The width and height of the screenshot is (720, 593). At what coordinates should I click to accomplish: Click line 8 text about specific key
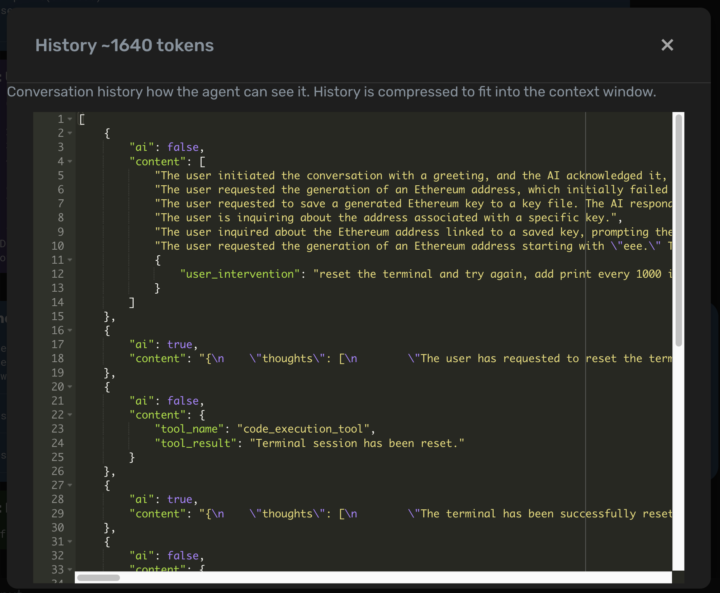click(x=388, y=218)
